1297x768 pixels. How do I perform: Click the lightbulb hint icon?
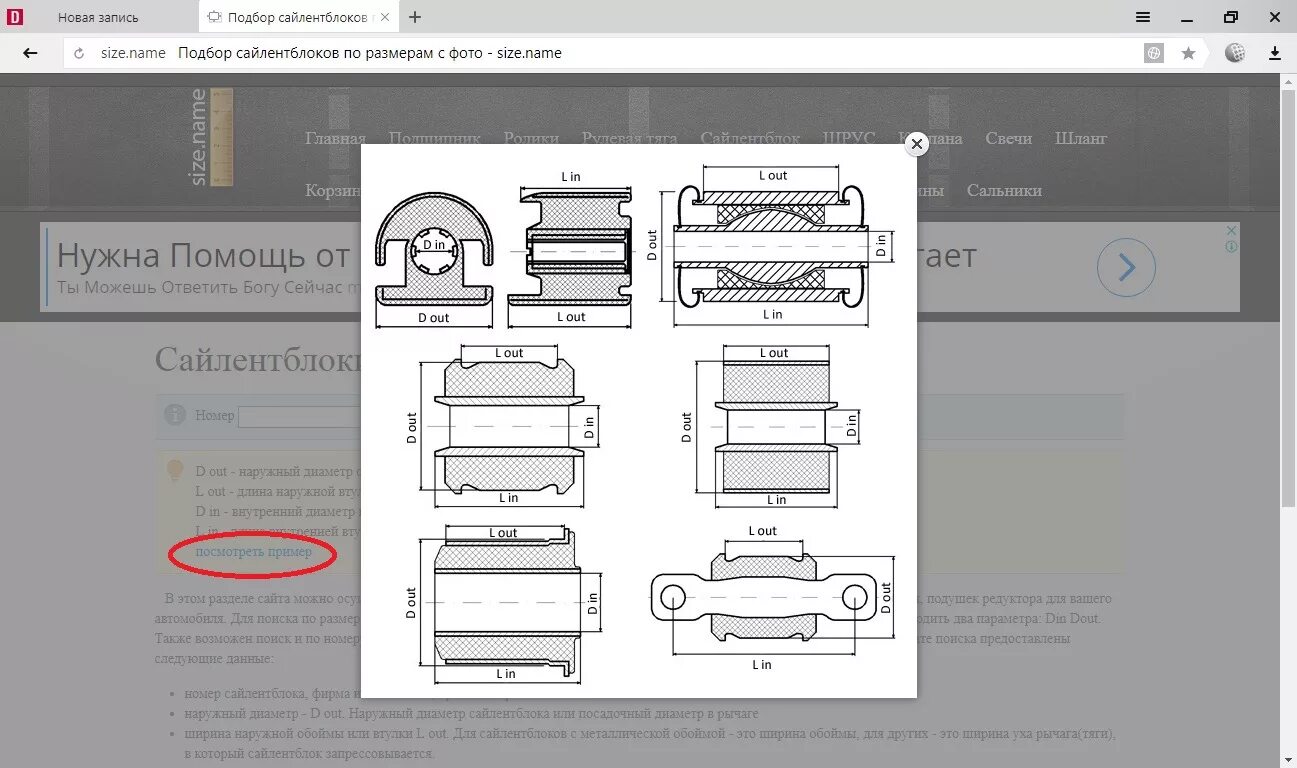[175, 470]
